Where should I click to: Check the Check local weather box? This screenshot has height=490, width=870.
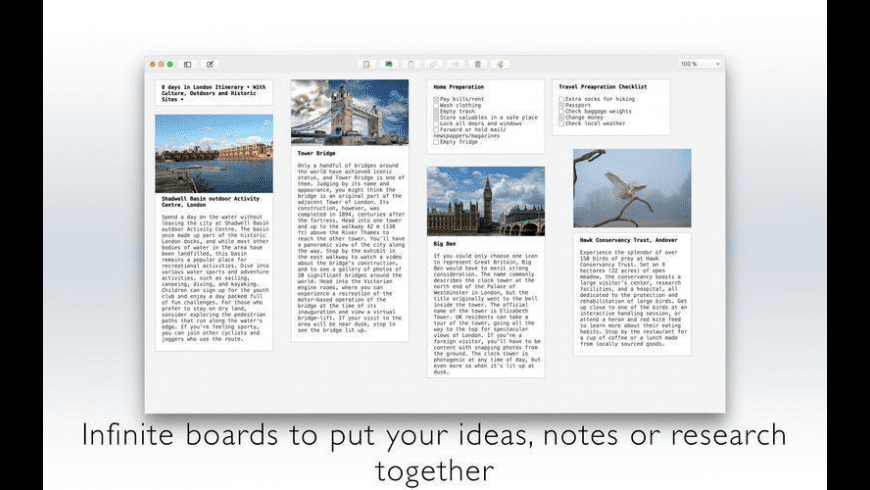[x=562, y=124]
